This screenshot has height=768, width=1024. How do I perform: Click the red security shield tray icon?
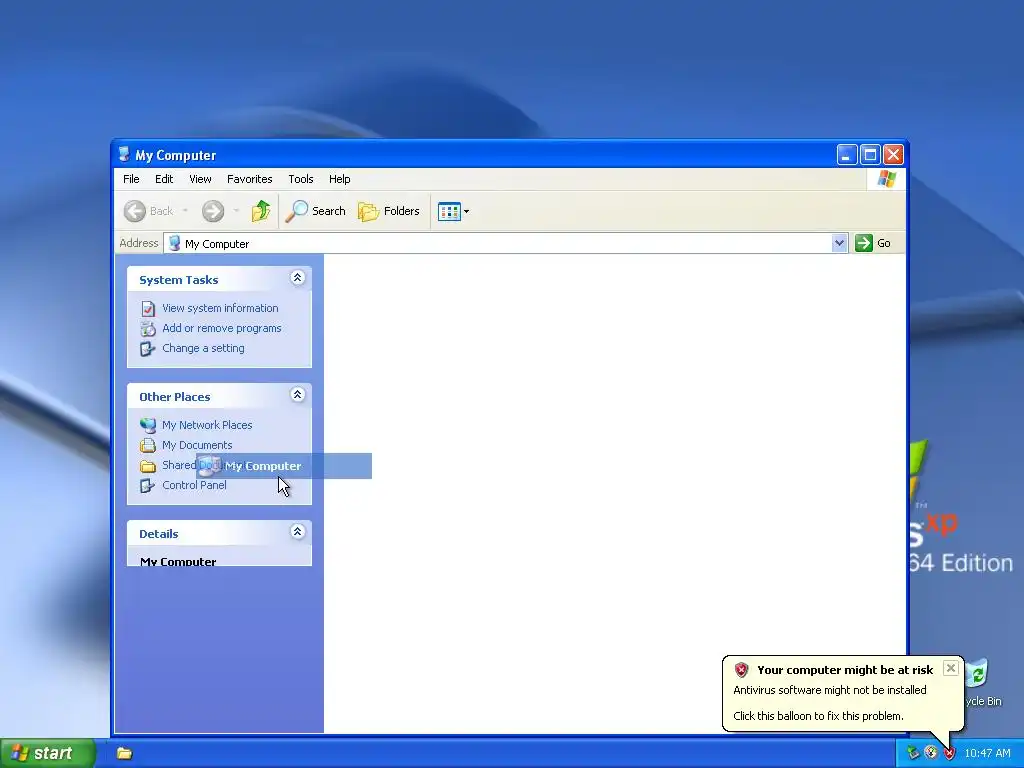[949, 754]
